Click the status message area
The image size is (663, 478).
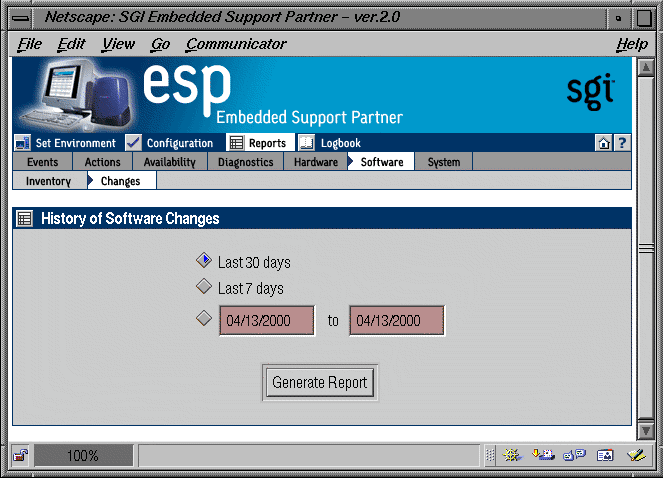309,455
